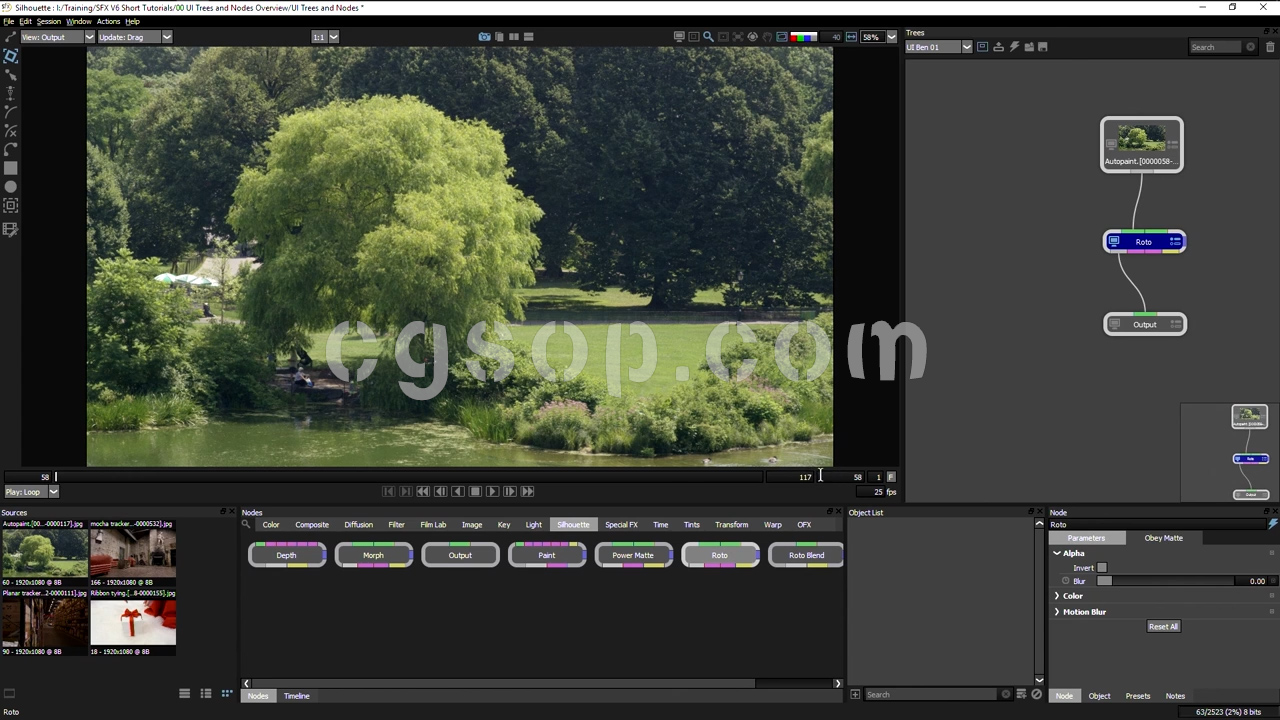Open the Play: Loop dropdown
This screenshot has height=720, width=1280.
(x=32, y=492)
